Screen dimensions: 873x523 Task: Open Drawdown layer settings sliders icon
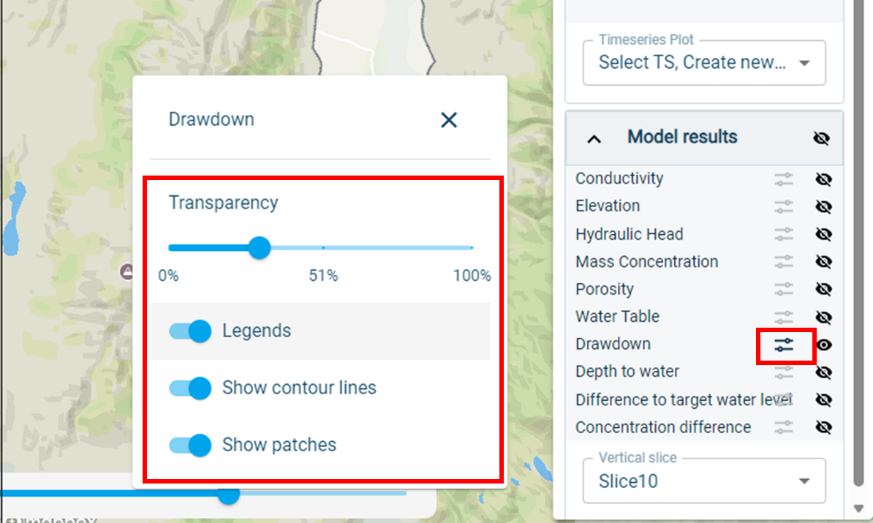tap(784, 344)
